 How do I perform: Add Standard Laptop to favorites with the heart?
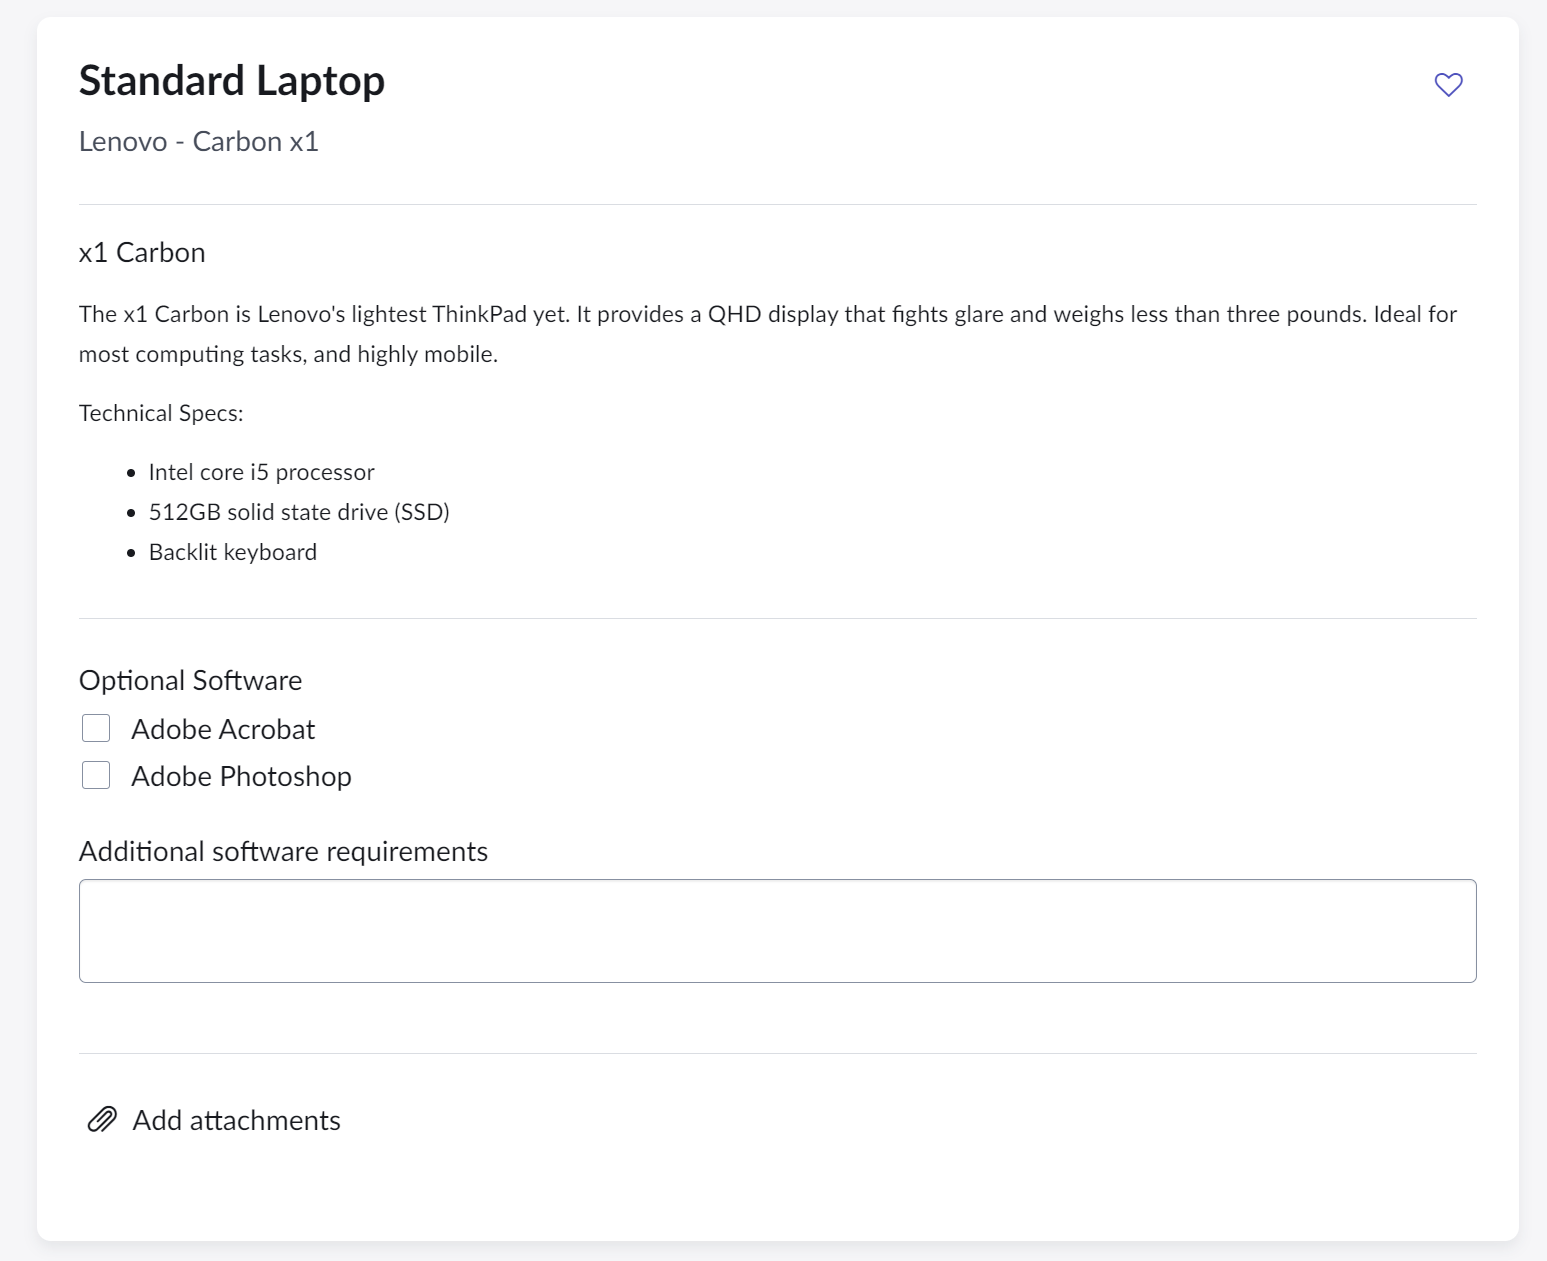[x=1448, y=85]
